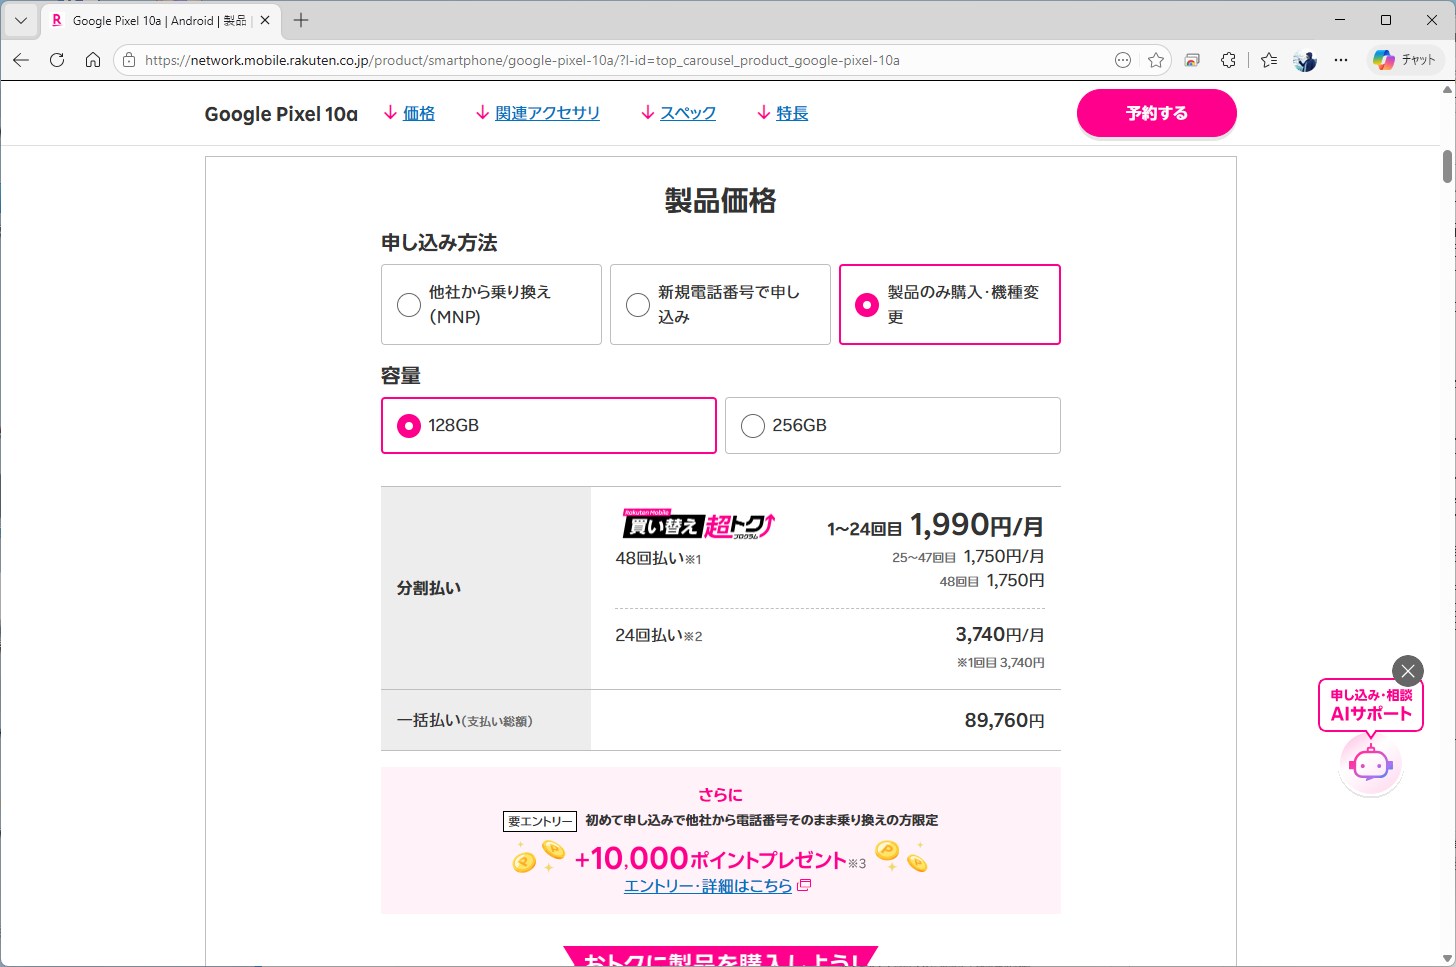View site information lock icon
1456x967 pixels.
pyautogui.click(x=129, y=60)
